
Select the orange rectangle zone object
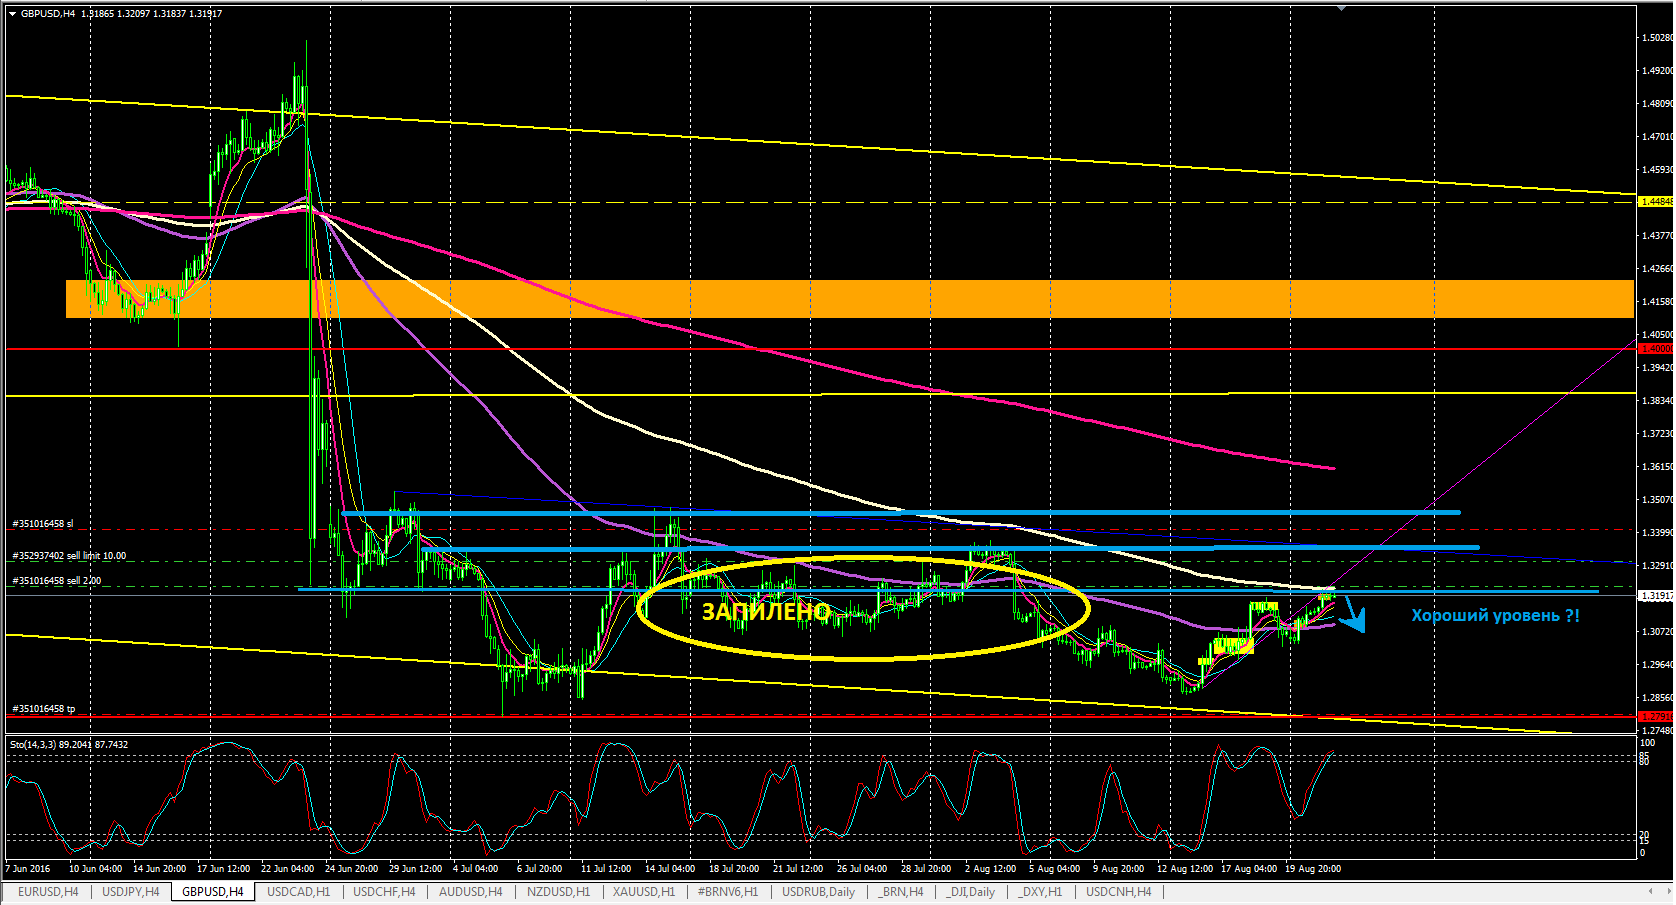click(850, 299)
